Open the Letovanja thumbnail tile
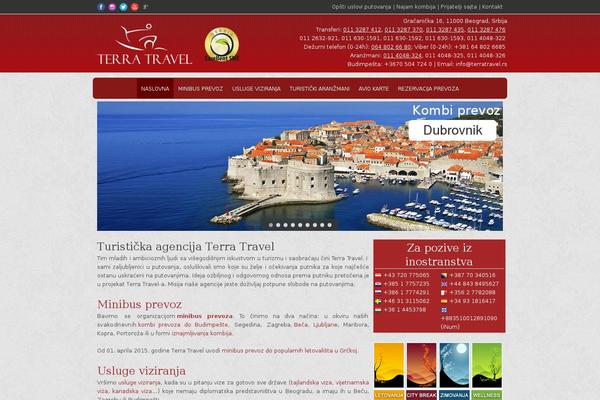The width and height of the screenshot is (600, 400). click(x=389, y=371)
